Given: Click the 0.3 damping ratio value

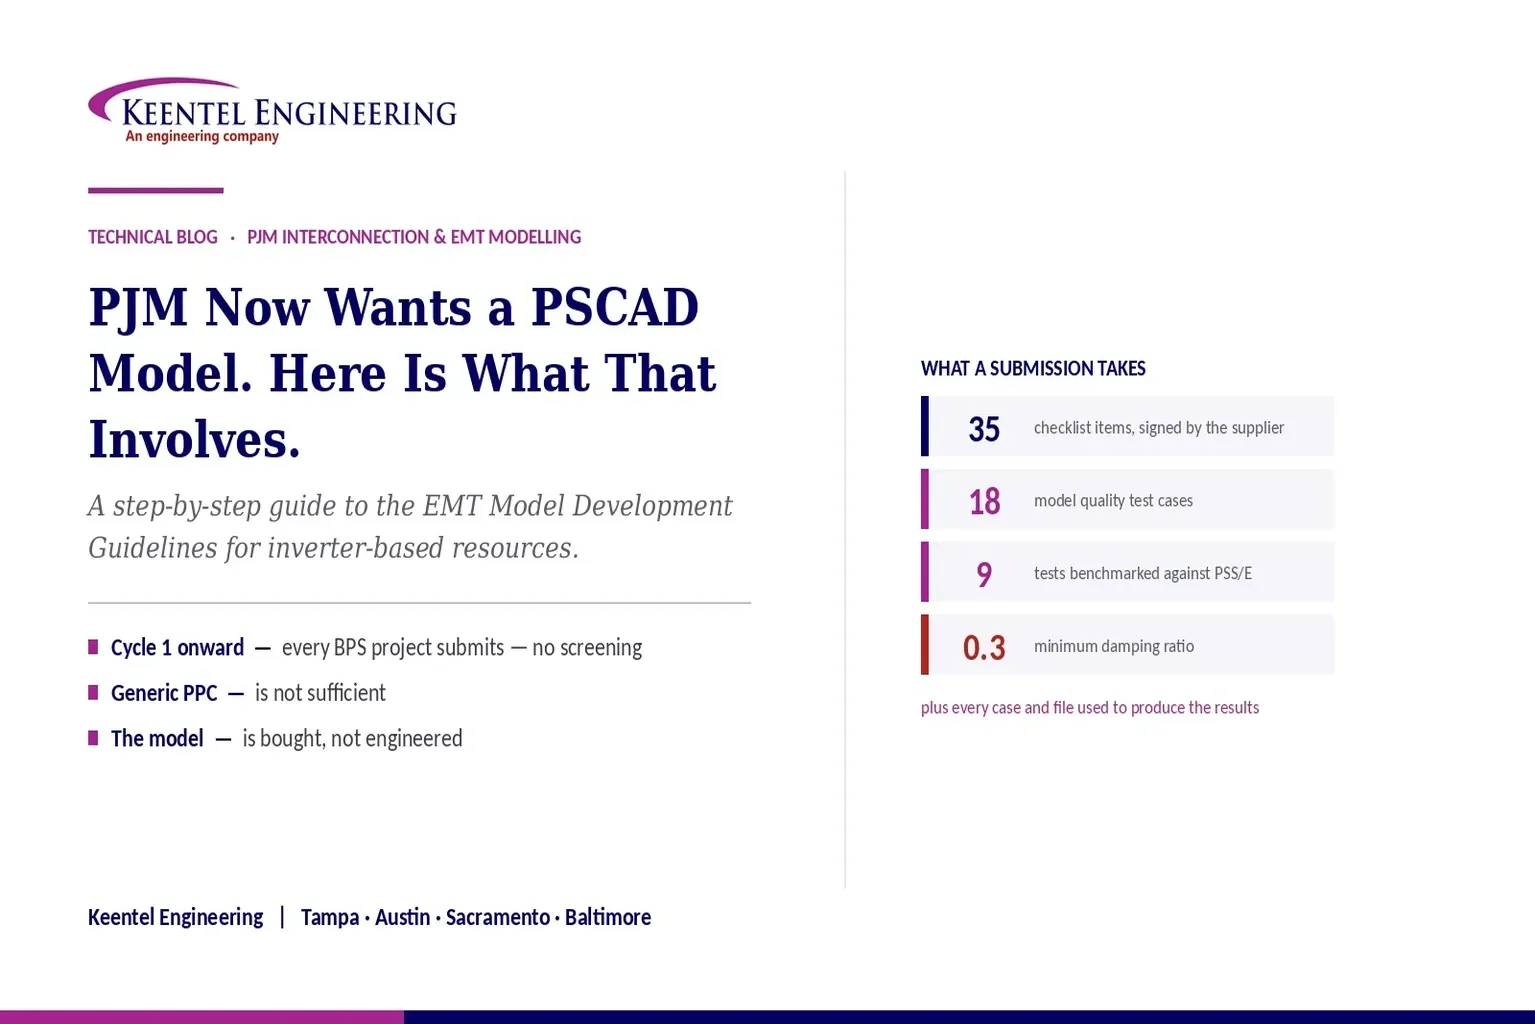Looking at the screenshot, I should 984,647.
